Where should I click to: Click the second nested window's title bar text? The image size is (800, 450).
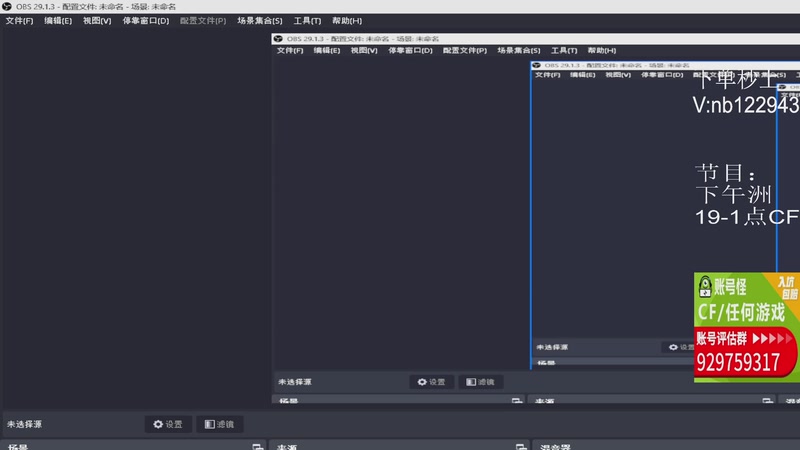(617, 65)
